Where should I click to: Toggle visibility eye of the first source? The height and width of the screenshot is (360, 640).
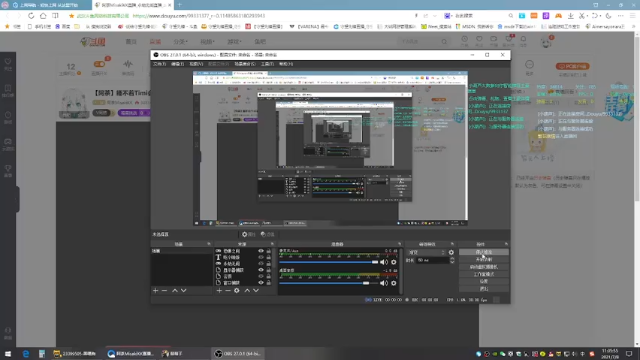point(261,251)
